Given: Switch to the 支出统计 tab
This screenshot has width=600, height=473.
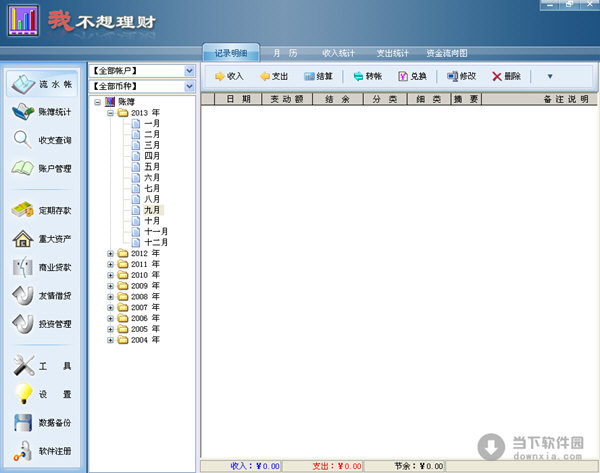Looking at the screenshot, I should (392, 53).
